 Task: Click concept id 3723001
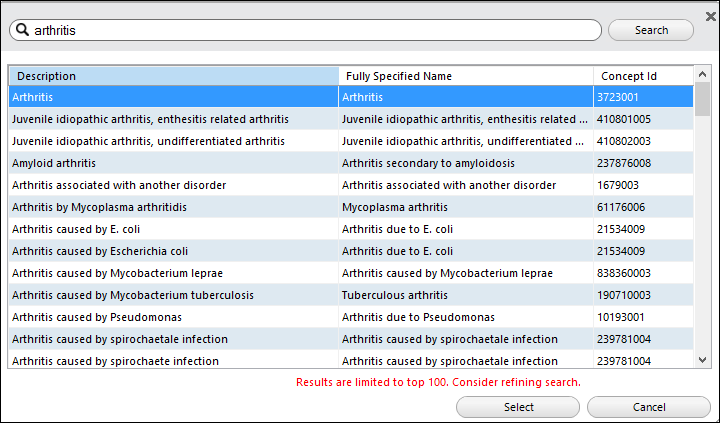click(643, 97)
